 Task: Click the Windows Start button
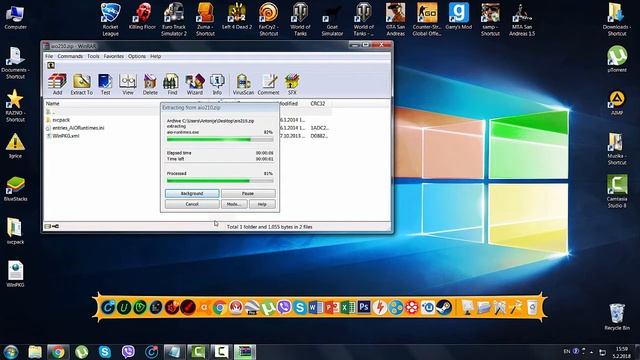coord(11,352)
